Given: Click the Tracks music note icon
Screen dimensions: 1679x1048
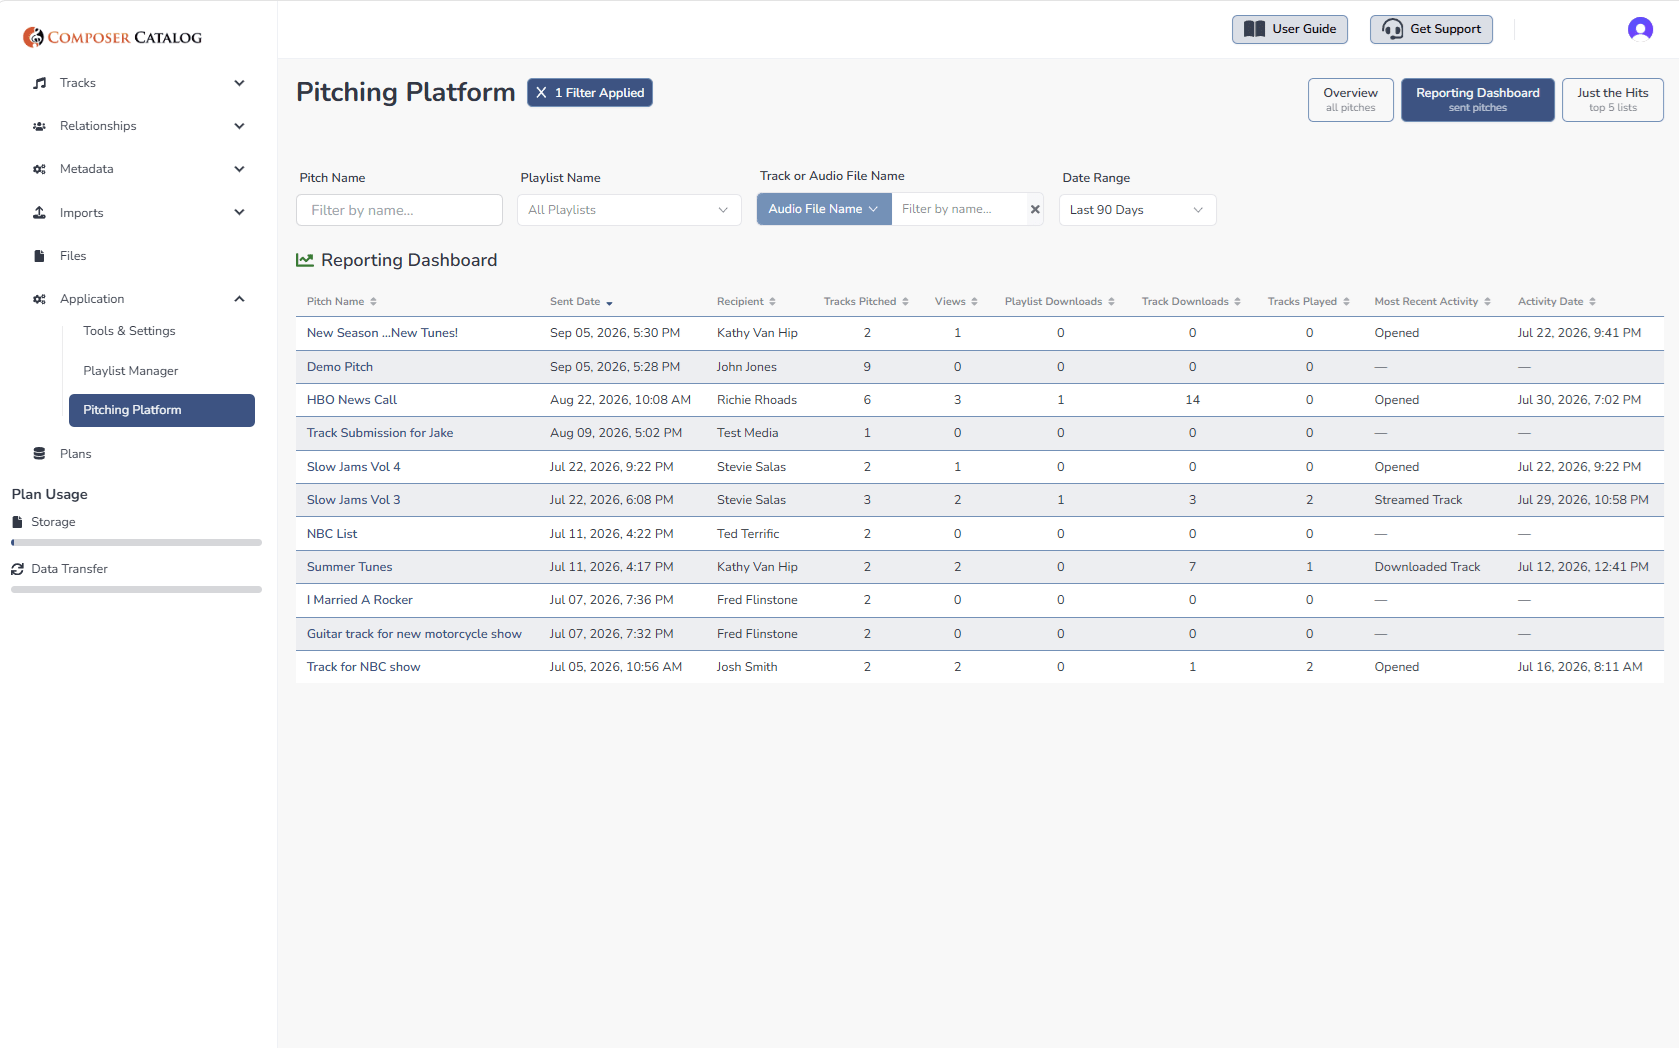Looking at the screenshot, I should 39,83.
